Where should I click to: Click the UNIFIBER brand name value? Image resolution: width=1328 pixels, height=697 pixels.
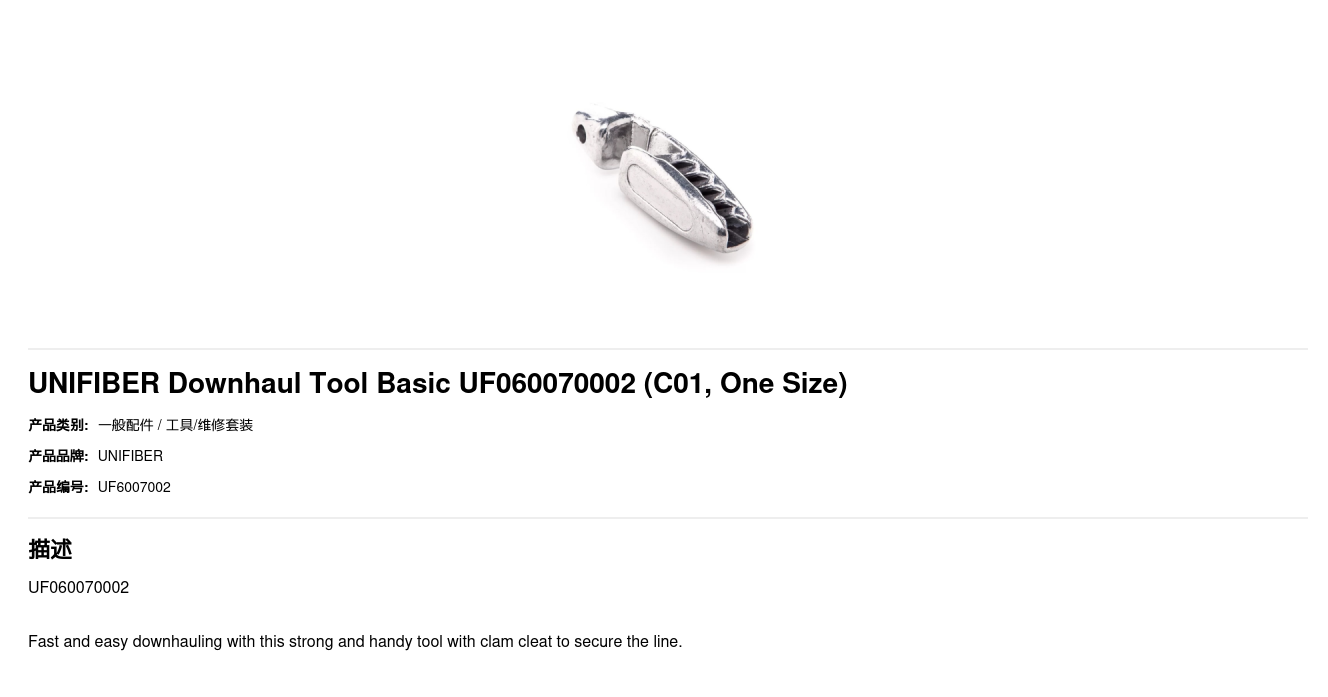click(x=130, y=456)
